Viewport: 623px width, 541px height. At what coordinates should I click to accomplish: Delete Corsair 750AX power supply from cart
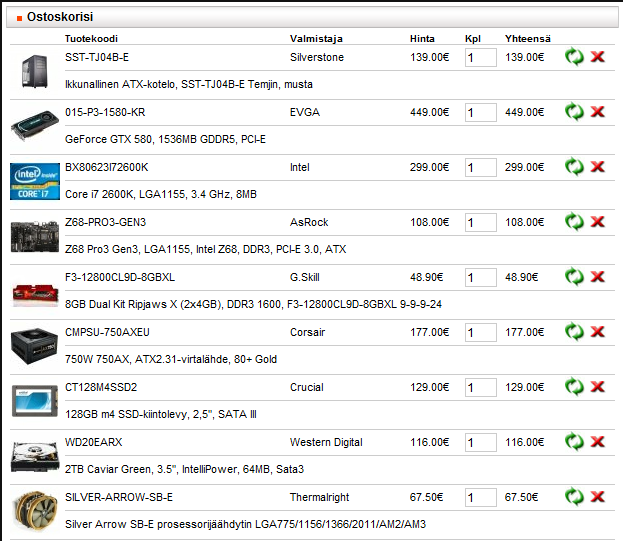[597, 332]
